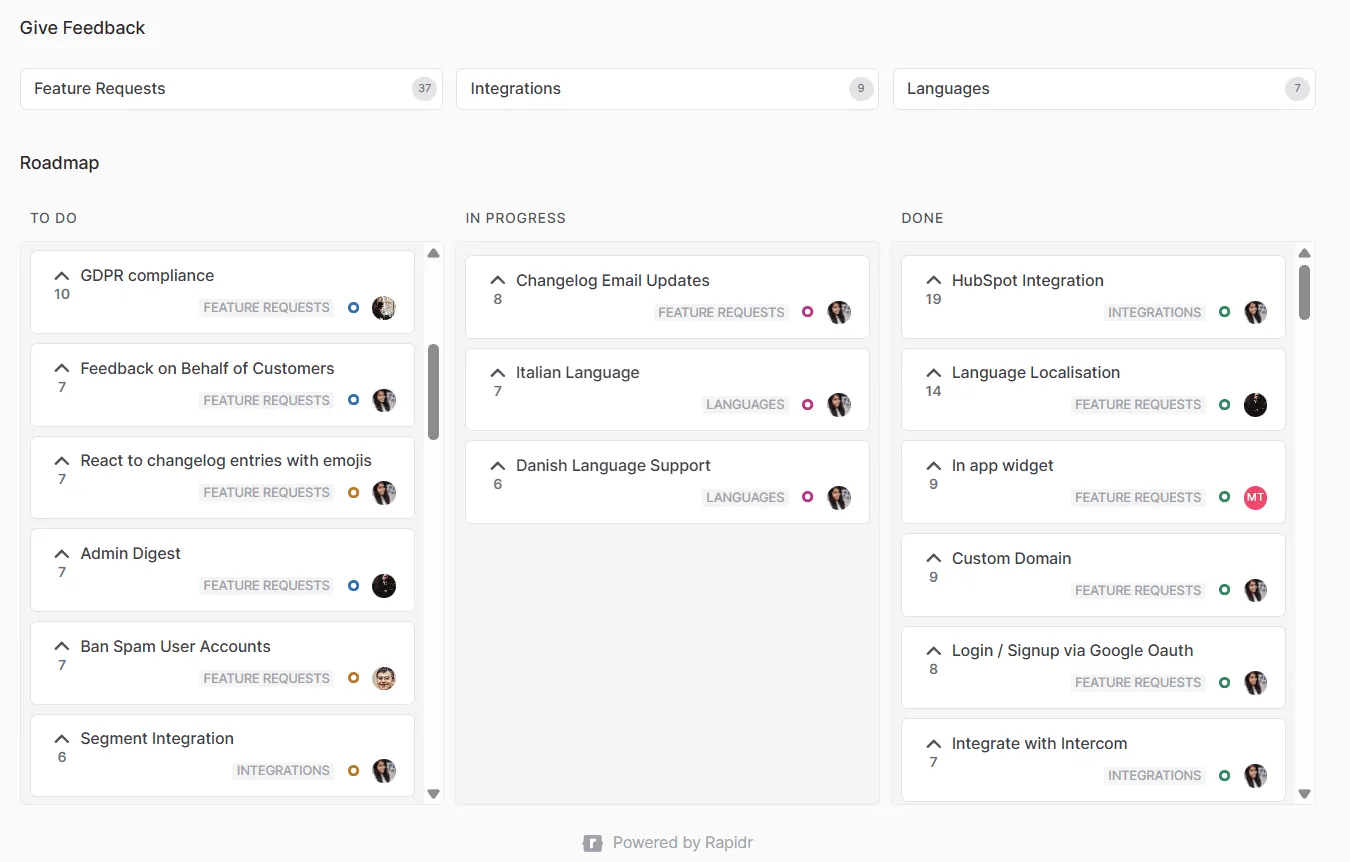The image size is (1350, 862).
Task: Open the Feedback on Behalf of Customers post
Action: click(207, 369)
